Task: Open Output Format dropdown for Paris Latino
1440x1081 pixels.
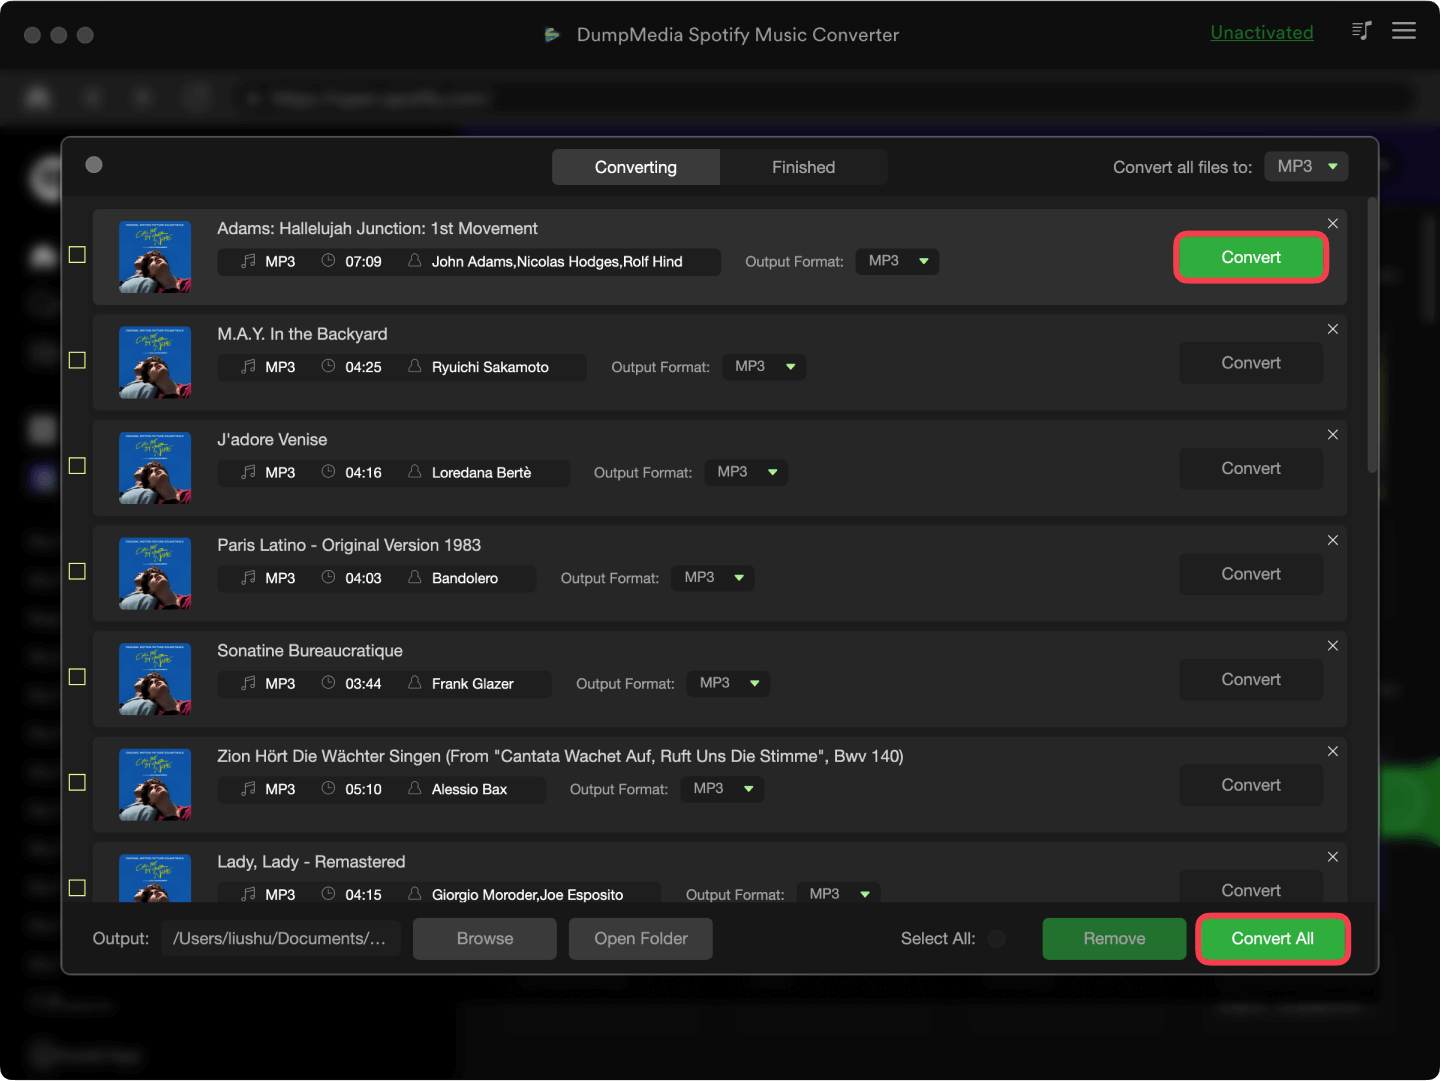Action: click(713, 578)
